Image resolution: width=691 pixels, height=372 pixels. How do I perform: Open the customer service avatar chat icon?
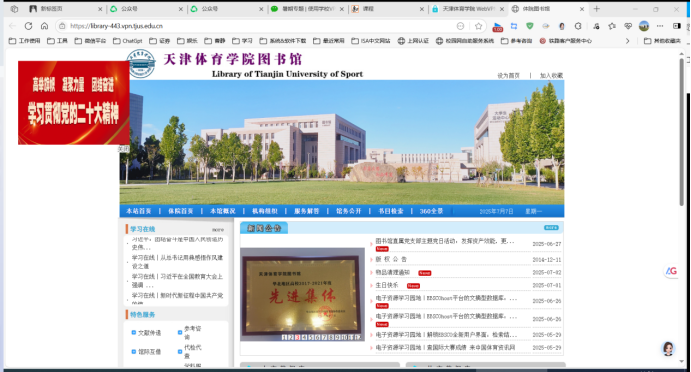click(669, 349)
